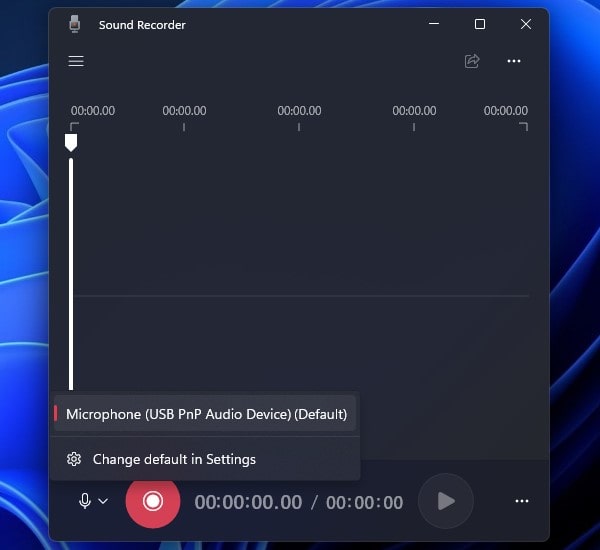This screenshot has height=550, width=600.
Task: Click the gear icon beside Change default
Action: (x=74, y=459)
